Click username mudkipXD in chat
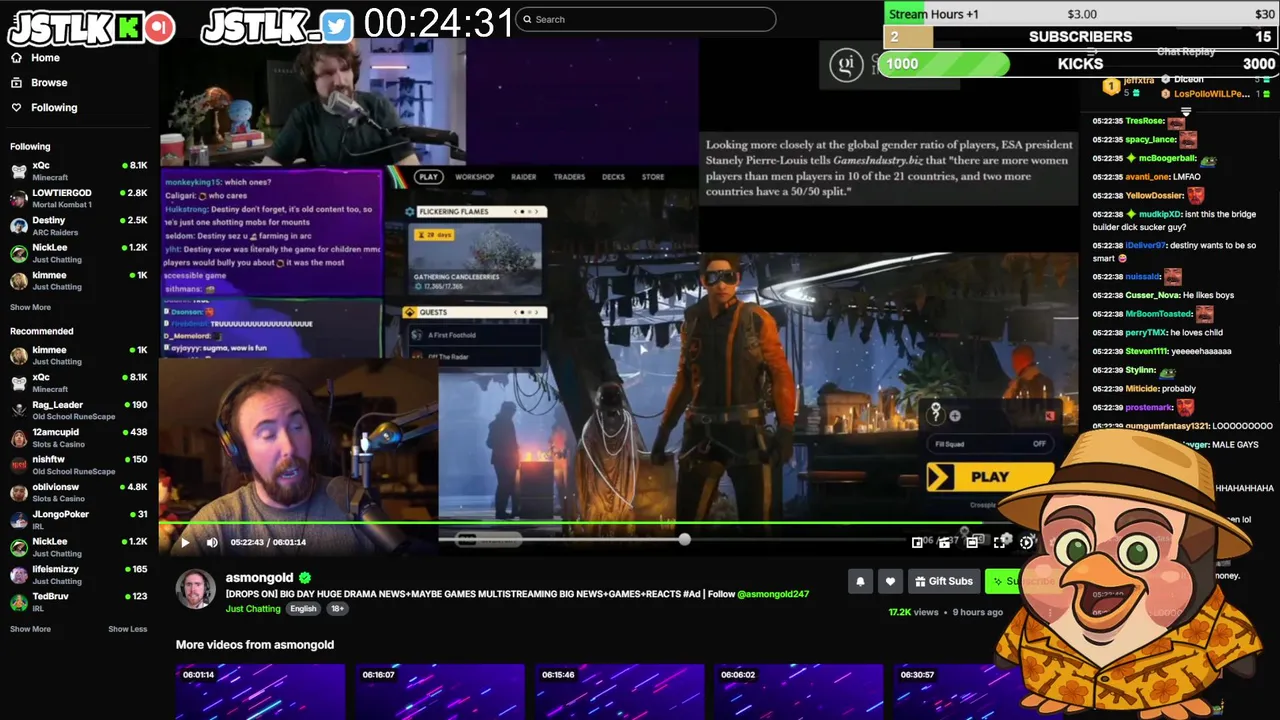The image size is (1280, 720). click(x=1160, y=214)
